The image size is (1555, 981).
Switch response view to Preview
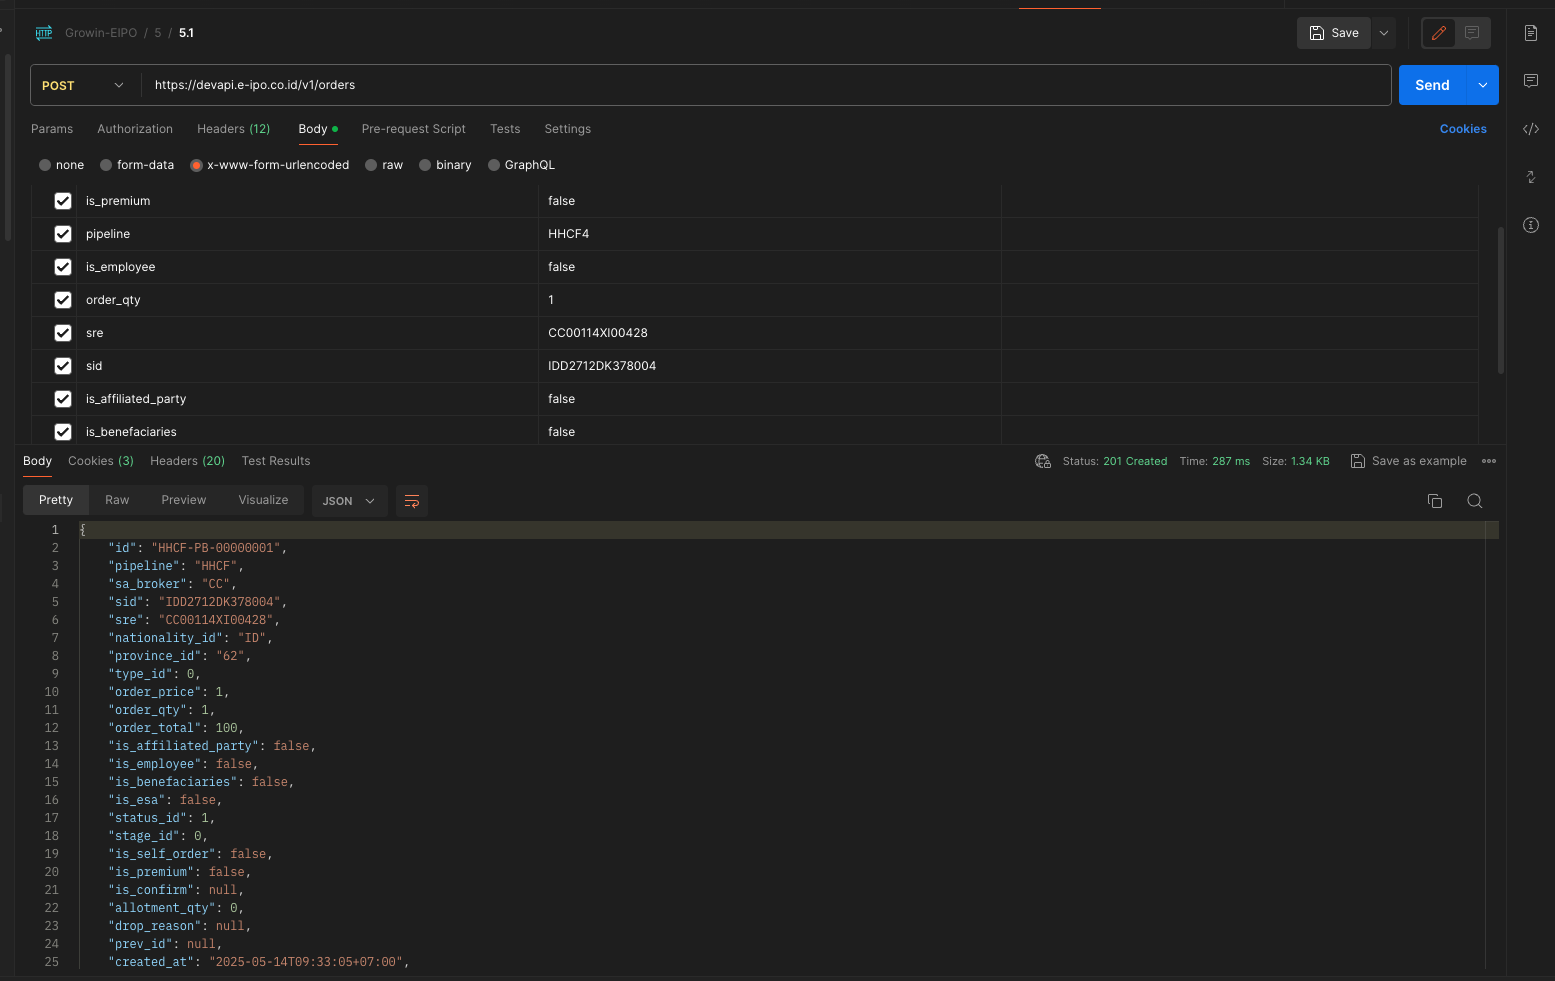click(184, 500)
